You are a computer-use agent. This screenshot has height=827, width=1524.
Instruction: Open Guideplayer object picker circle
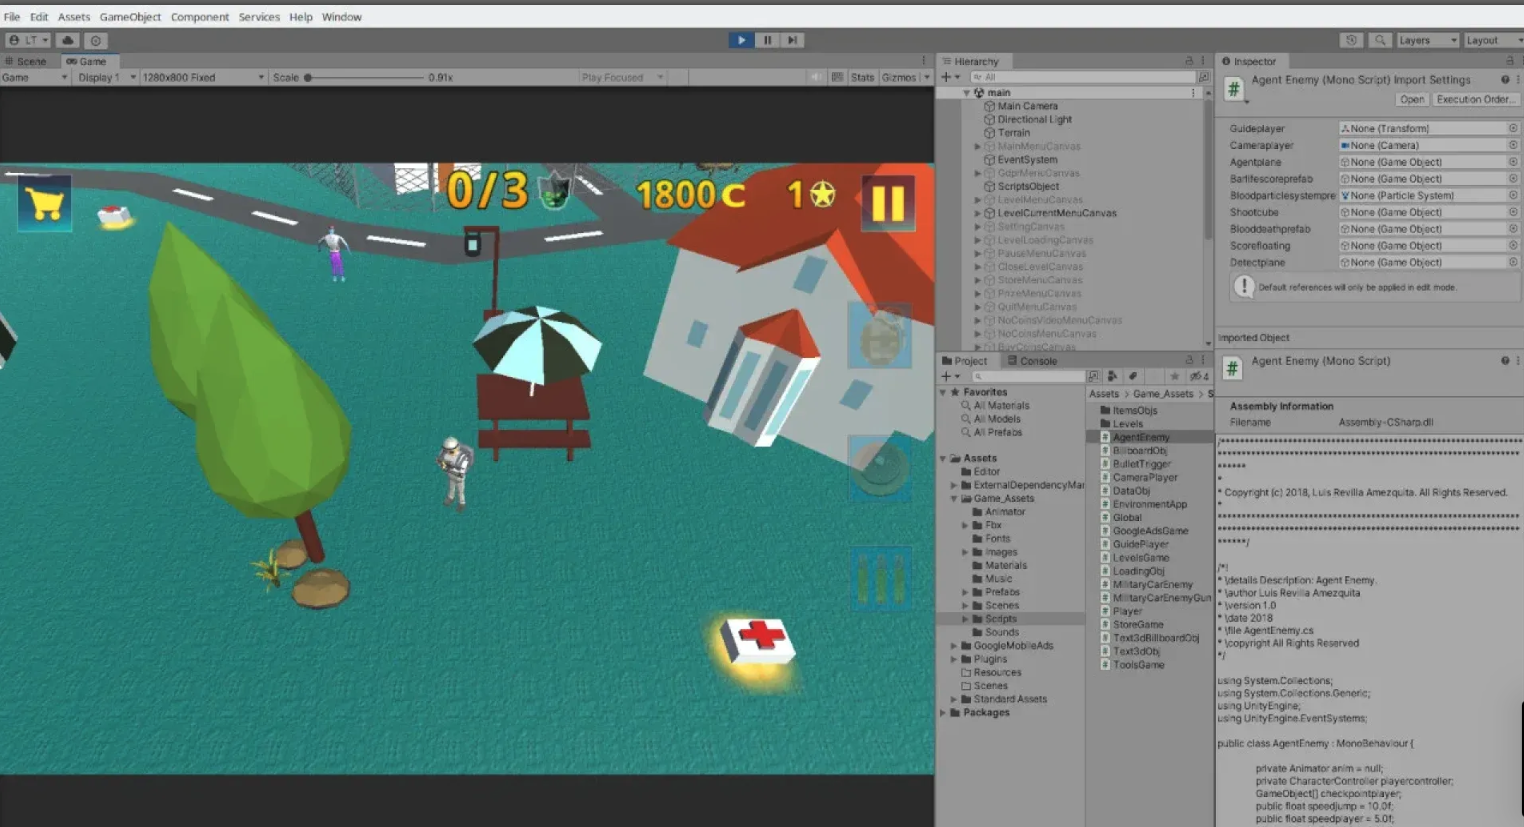[1512, 128]
